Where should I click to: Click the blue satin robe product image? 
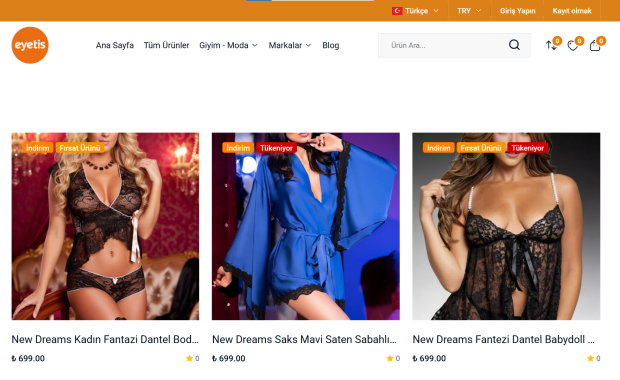[x=306, y=226]
